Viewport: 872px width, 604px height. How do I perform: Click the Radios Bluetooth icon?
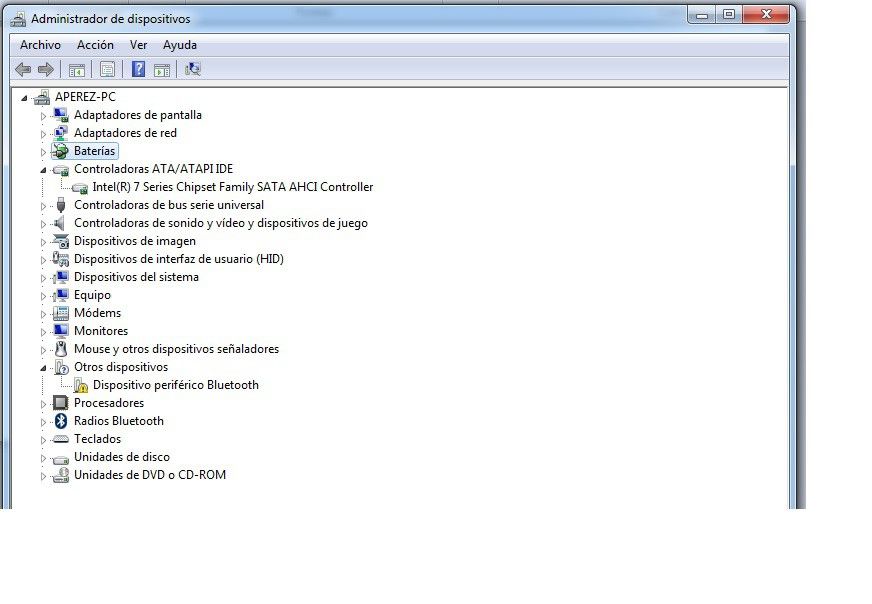pos(61,421)
